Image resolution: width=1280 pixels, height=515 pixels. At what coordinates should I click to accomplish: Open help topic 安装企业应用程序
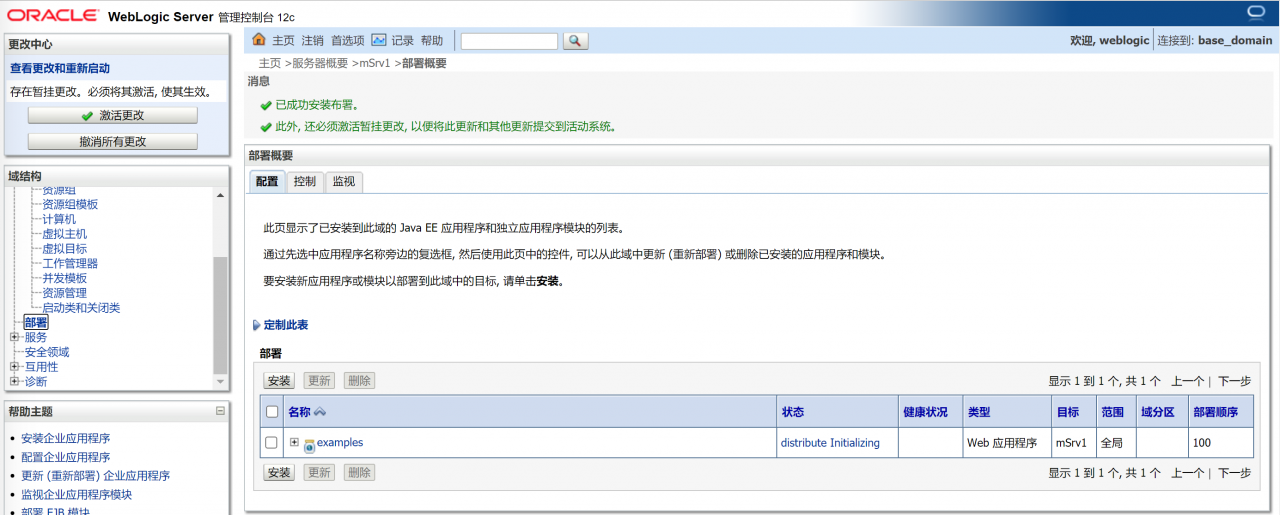(66, 438)
